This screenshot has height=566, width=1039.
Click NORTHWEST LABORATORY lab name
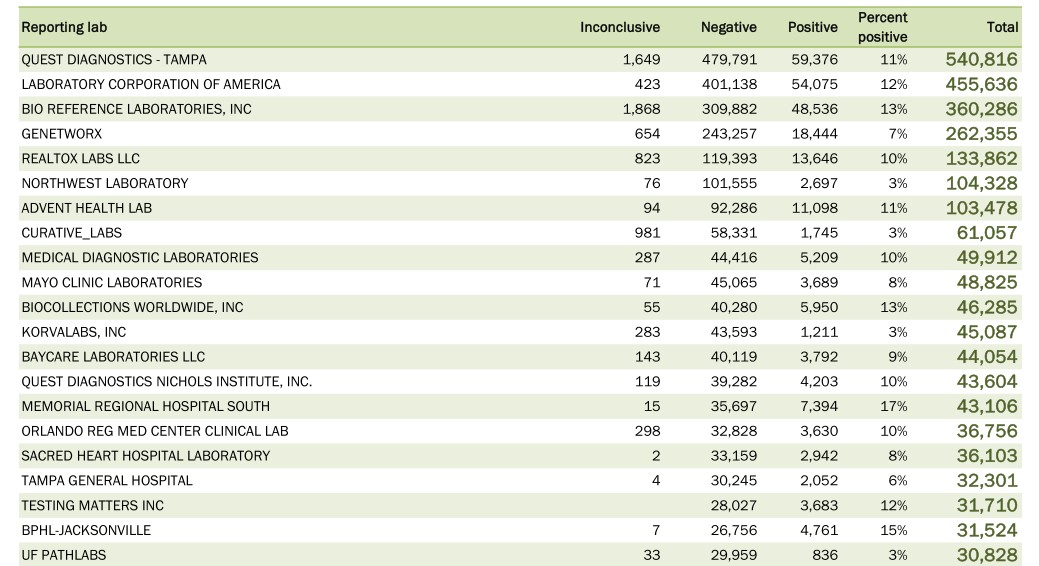[105, 184]
